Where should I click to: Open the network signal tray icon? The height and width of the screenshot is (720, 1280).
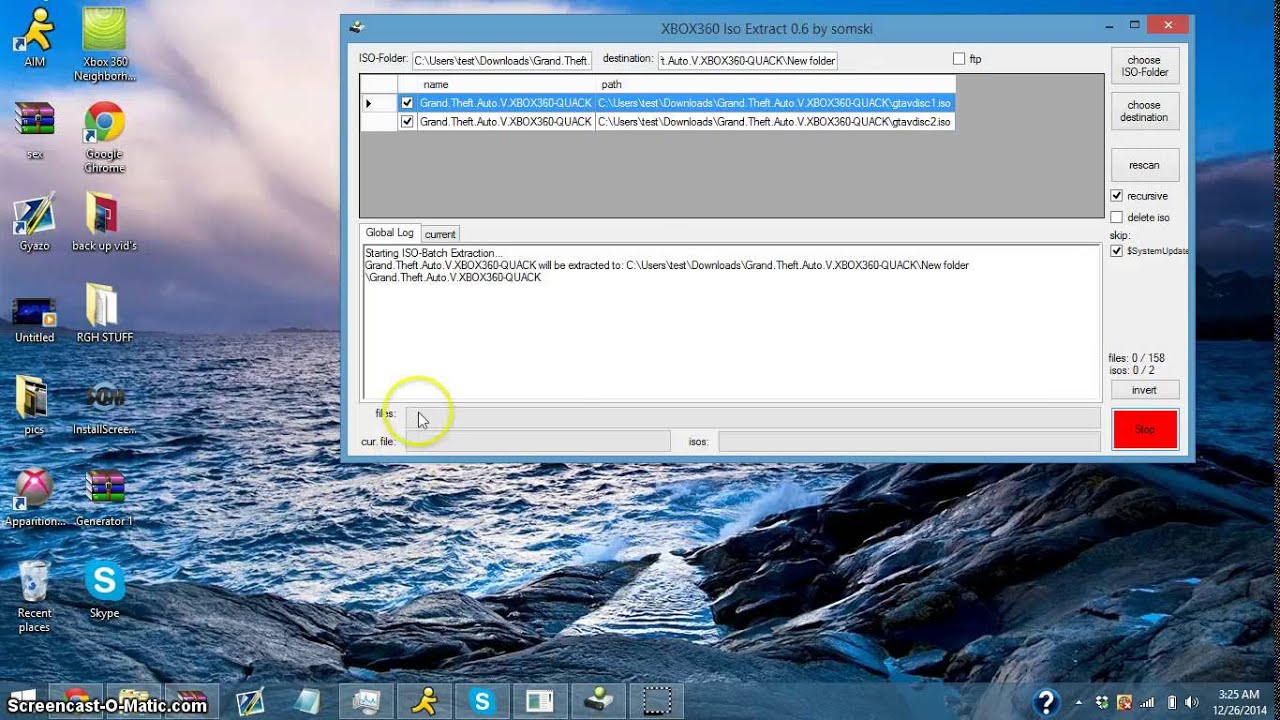point(1147,702)
